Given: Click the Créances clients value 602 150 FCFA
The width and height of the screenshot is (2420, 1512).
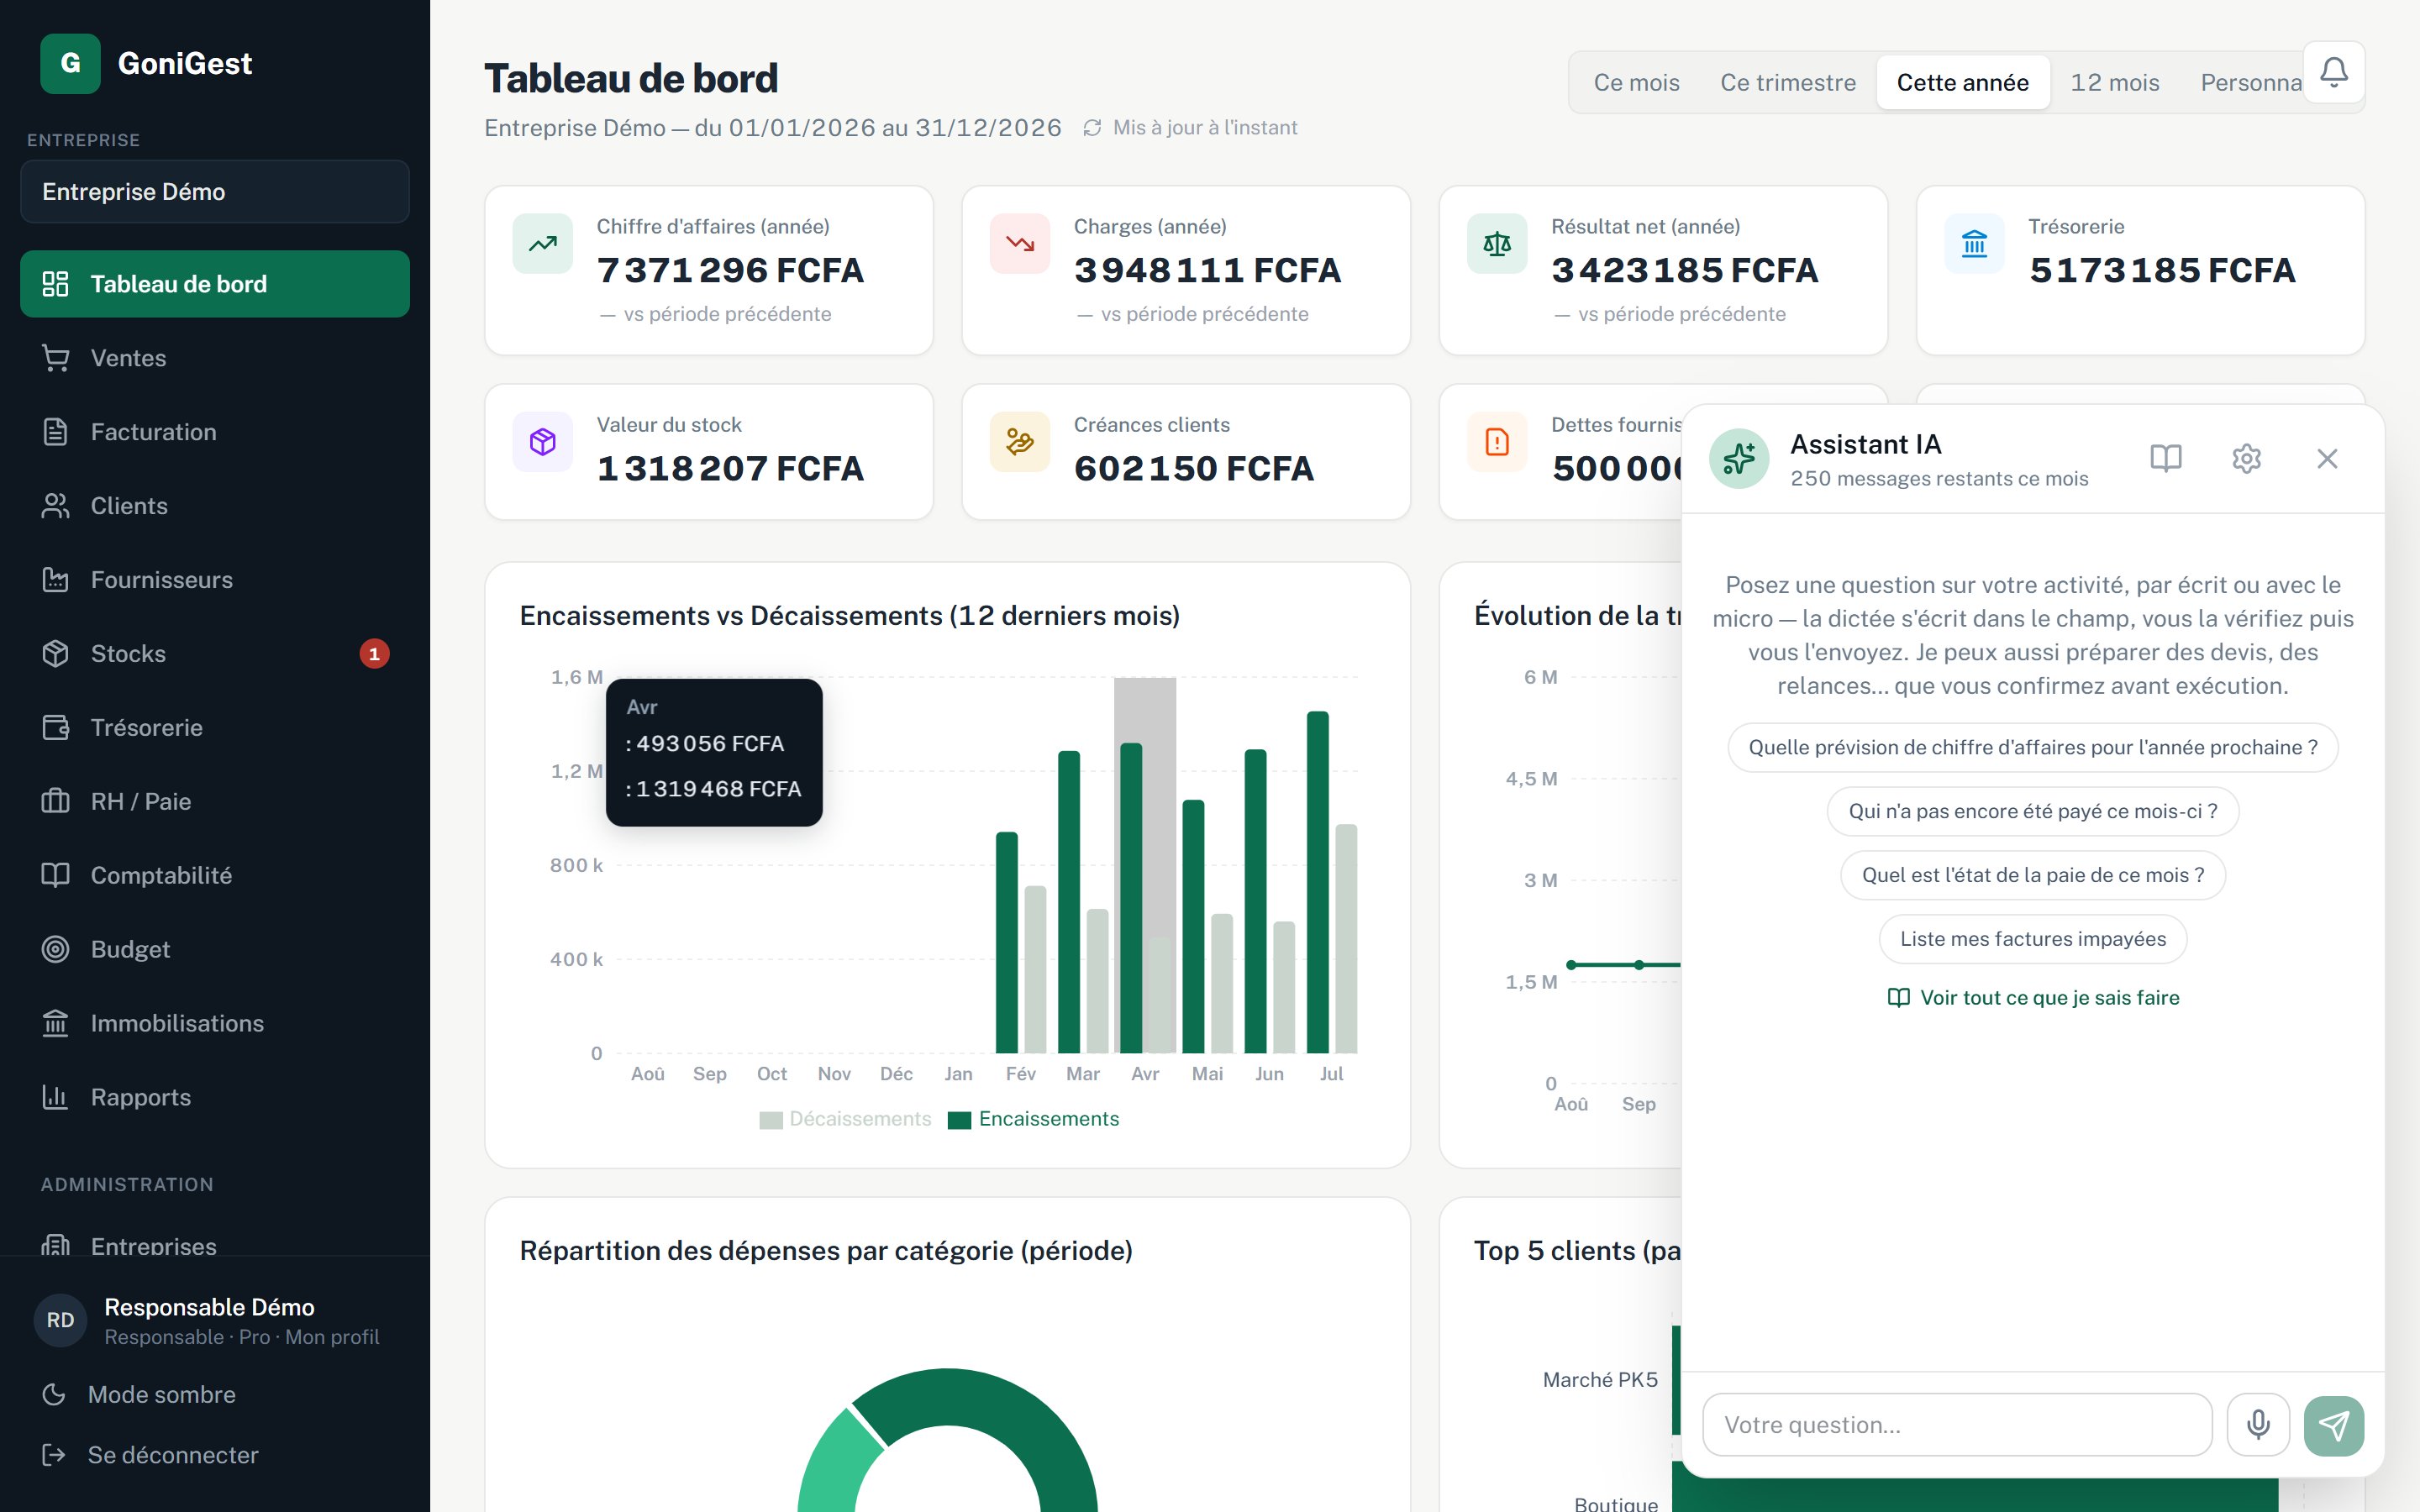Looking at the screenshot, I should click(x=1194, y=468).
